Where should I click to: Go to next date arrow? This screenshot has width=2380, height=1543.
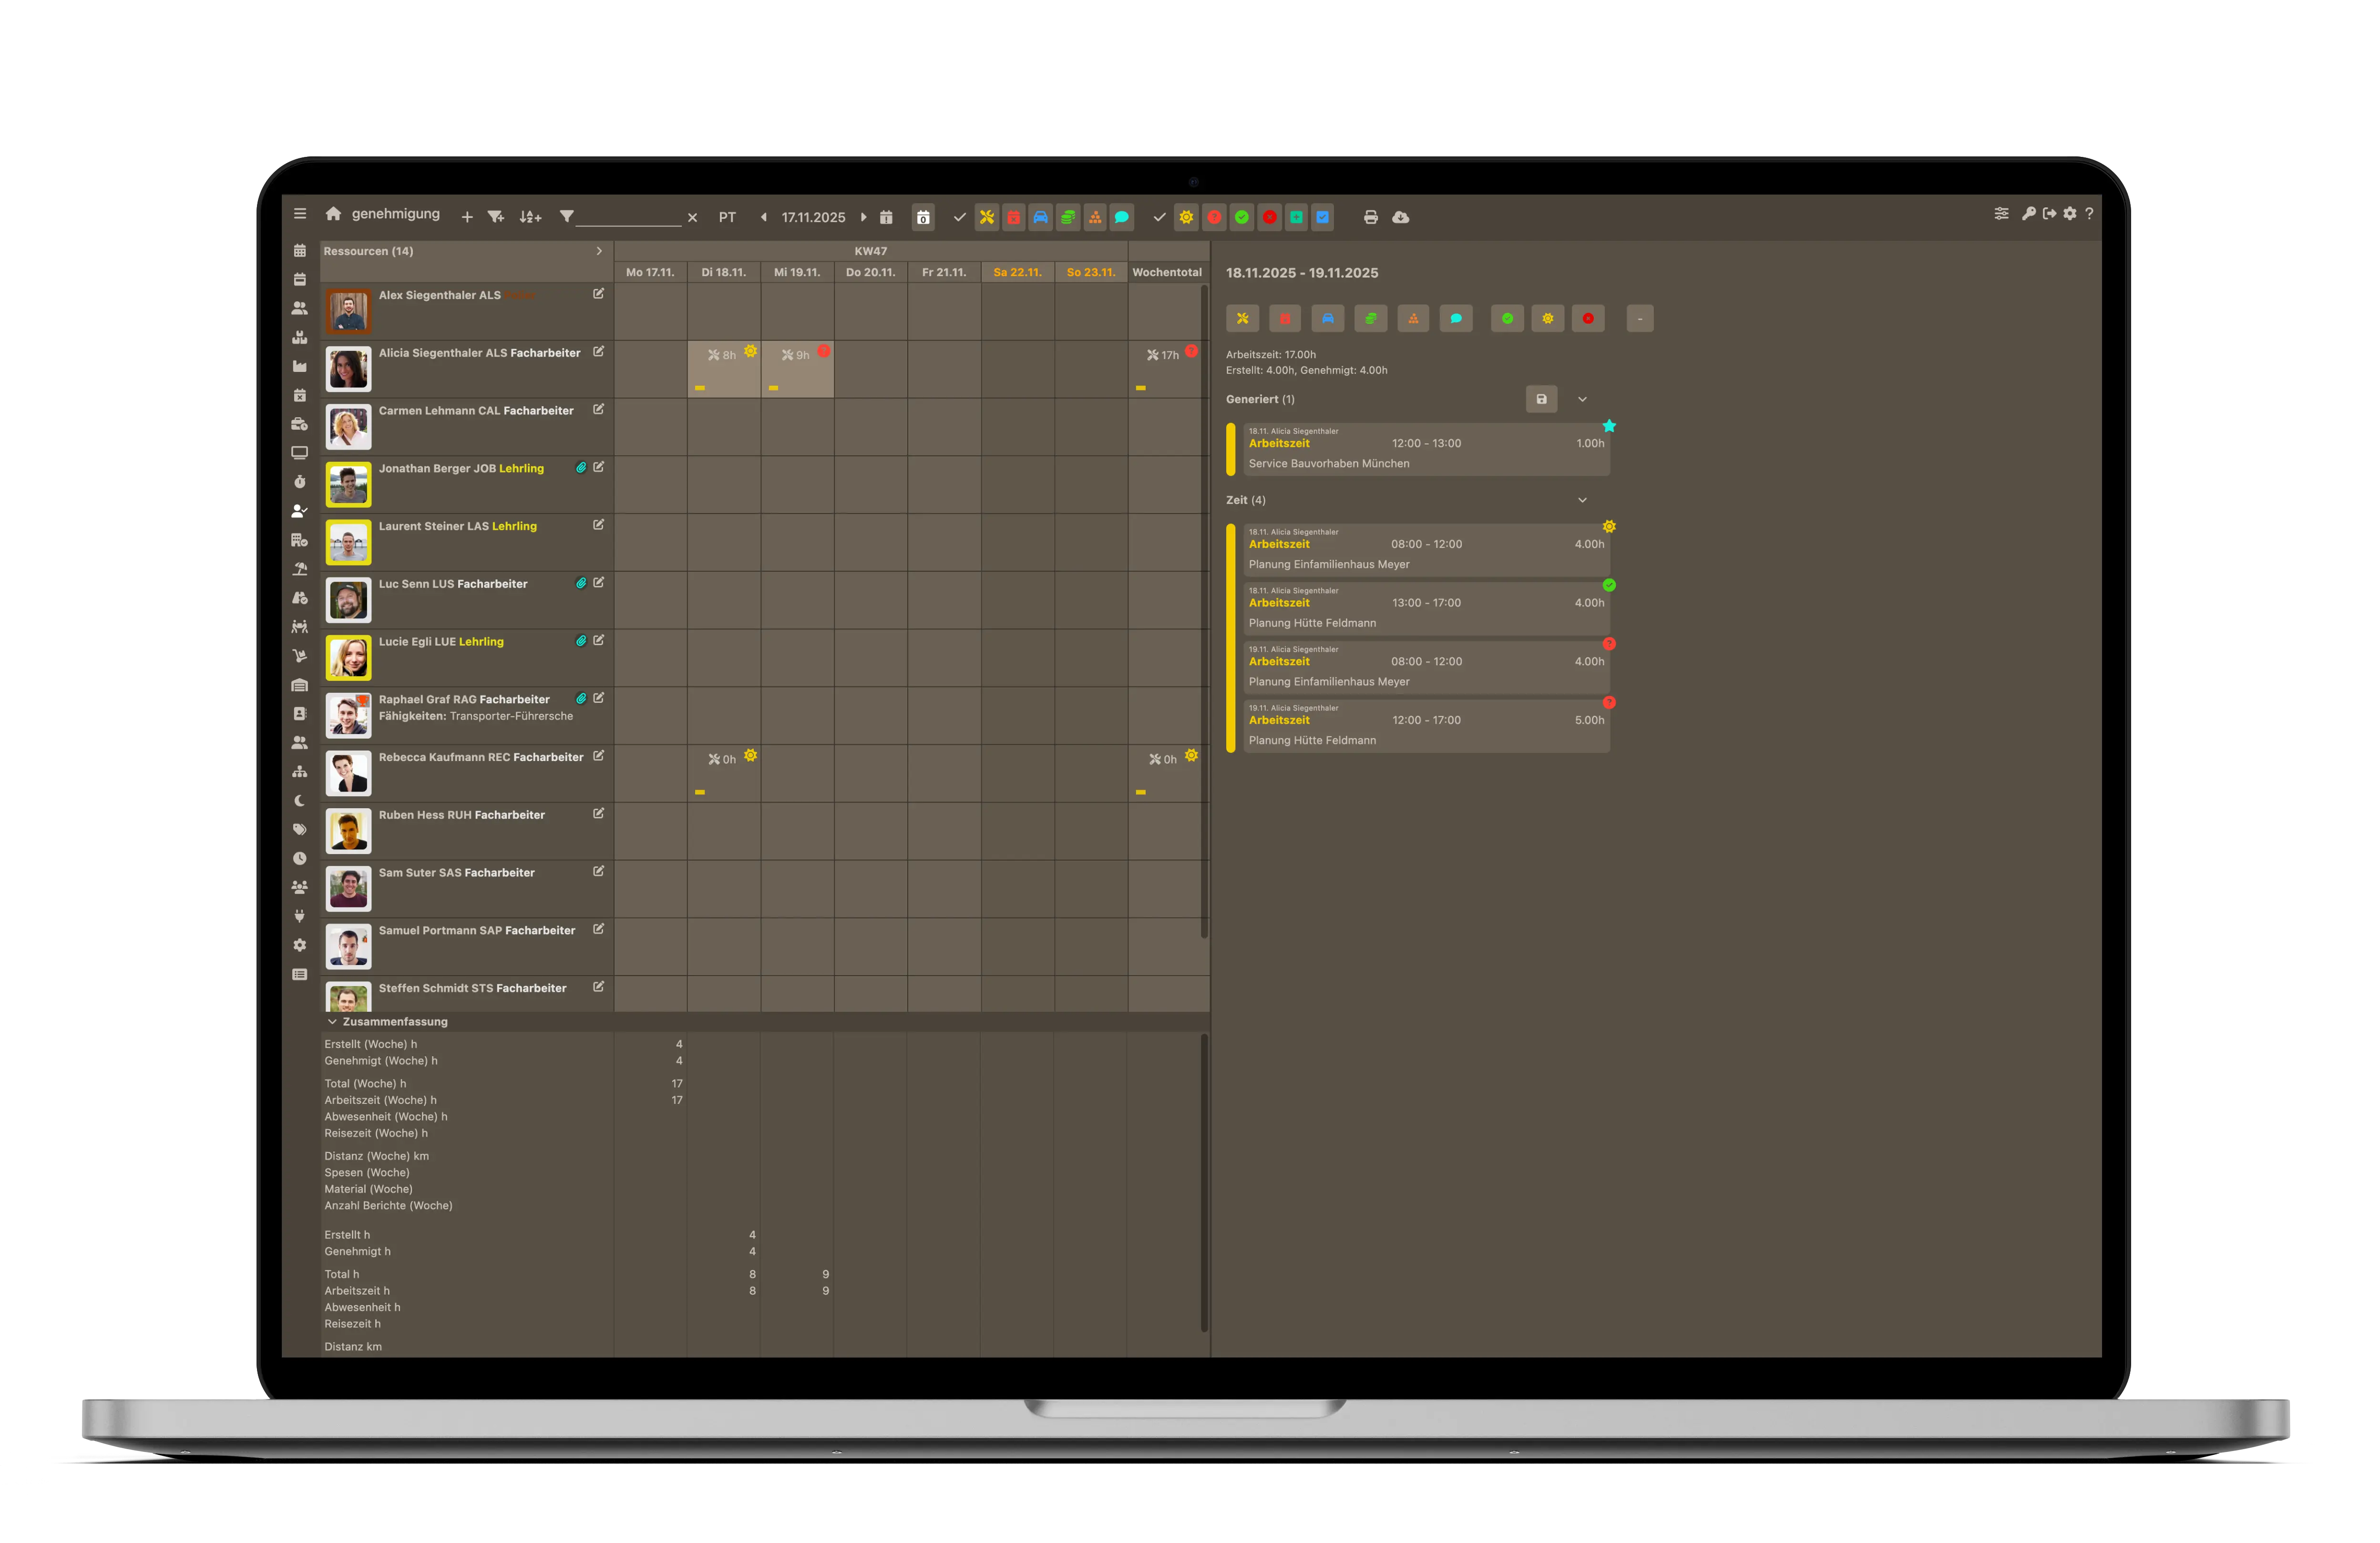[864, 217]
